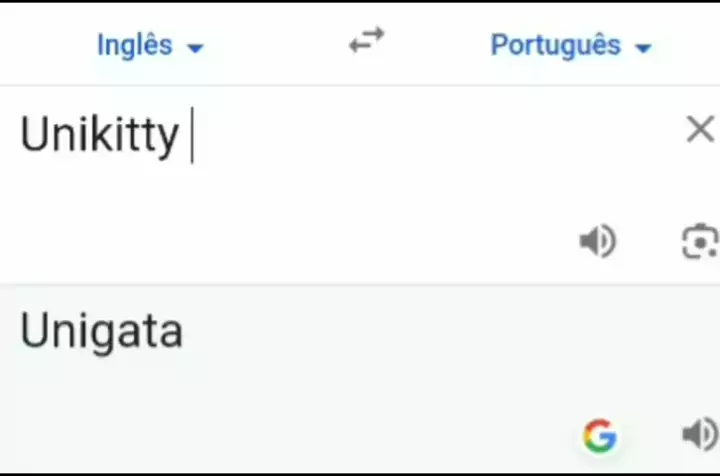
Task: Click blank area of the translation result panel
Action: click(350, 400)
